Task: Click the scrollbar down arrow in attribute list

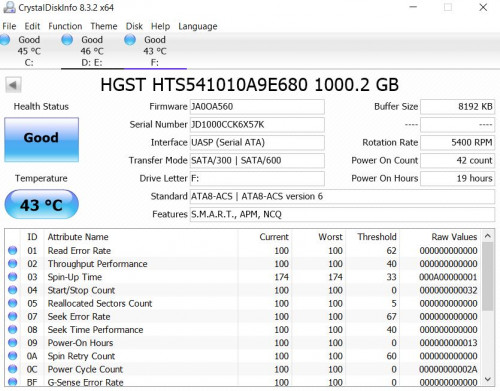Action: pos(488,379)
